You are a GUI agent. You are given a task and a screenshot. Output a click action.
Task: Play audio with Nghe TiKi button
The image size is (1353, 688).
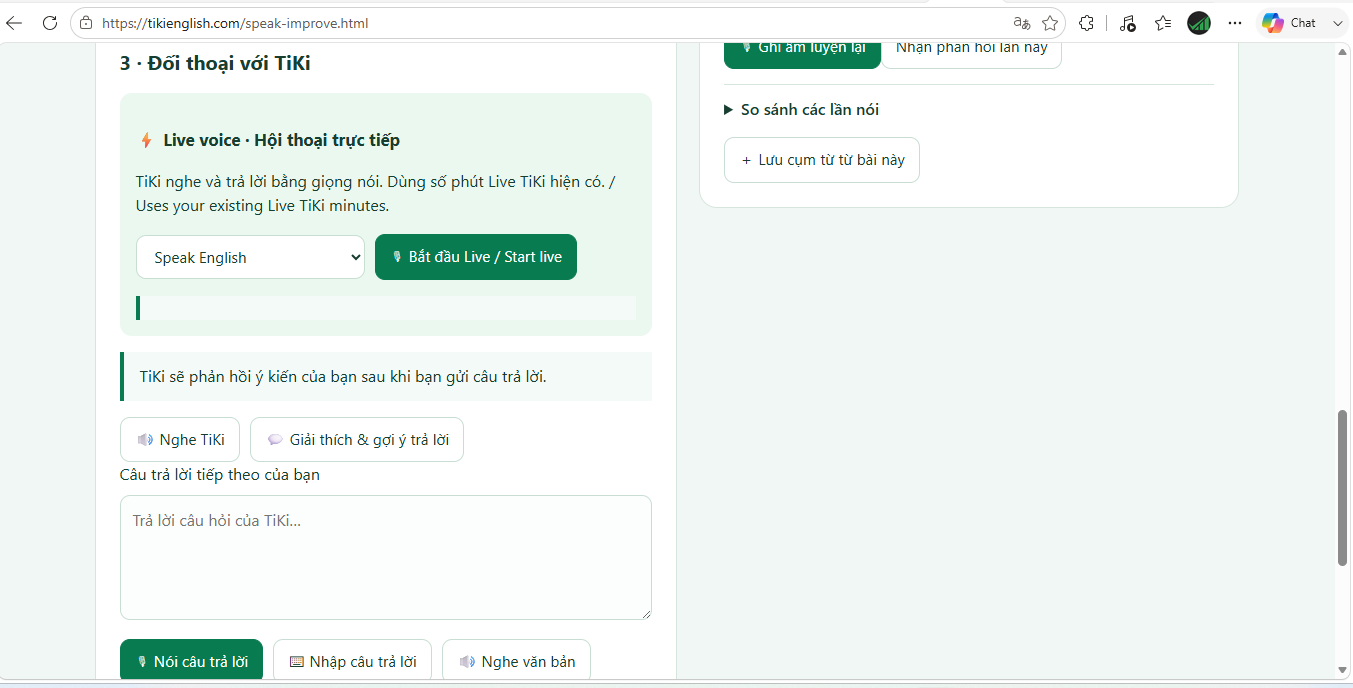[x=180, y=439]
